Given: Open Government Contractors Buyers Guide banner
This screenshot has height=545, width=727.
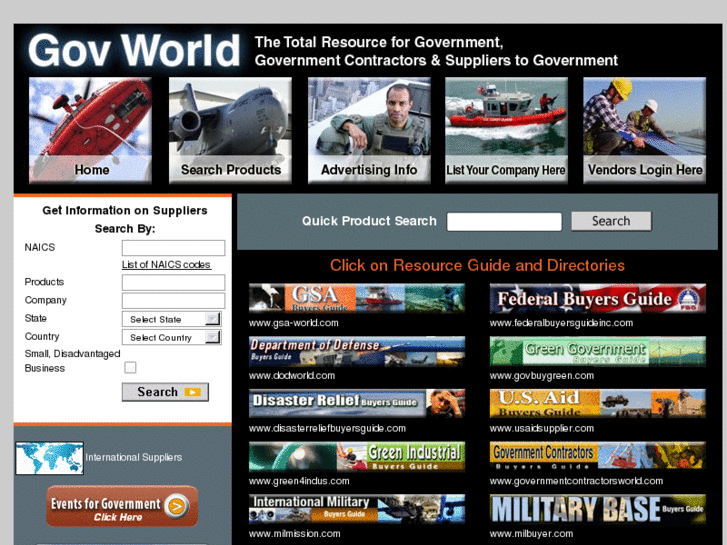Looking at the screenshot, I should 598,456.
